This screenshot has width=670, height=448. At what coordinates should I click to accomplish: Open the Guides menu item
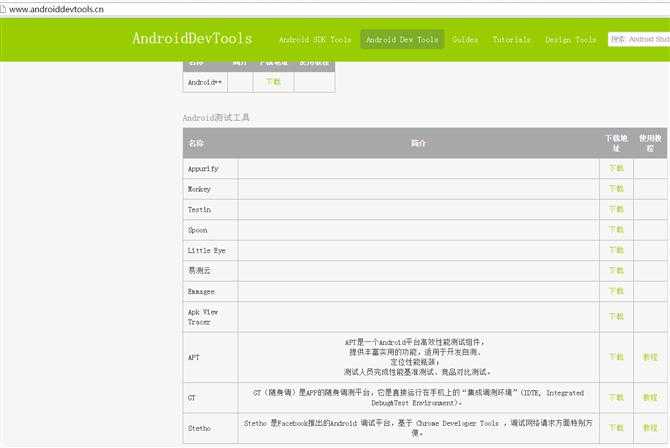click(465, 40)
